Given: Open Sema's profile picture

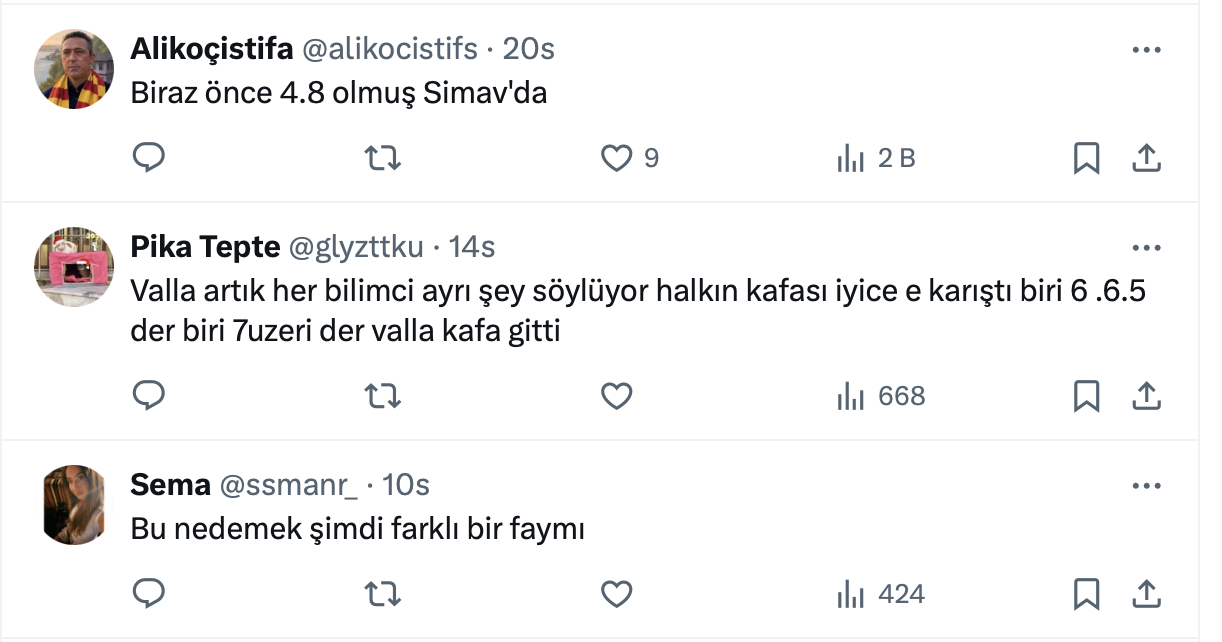Looking at the screenshot, I should point(75,504).
